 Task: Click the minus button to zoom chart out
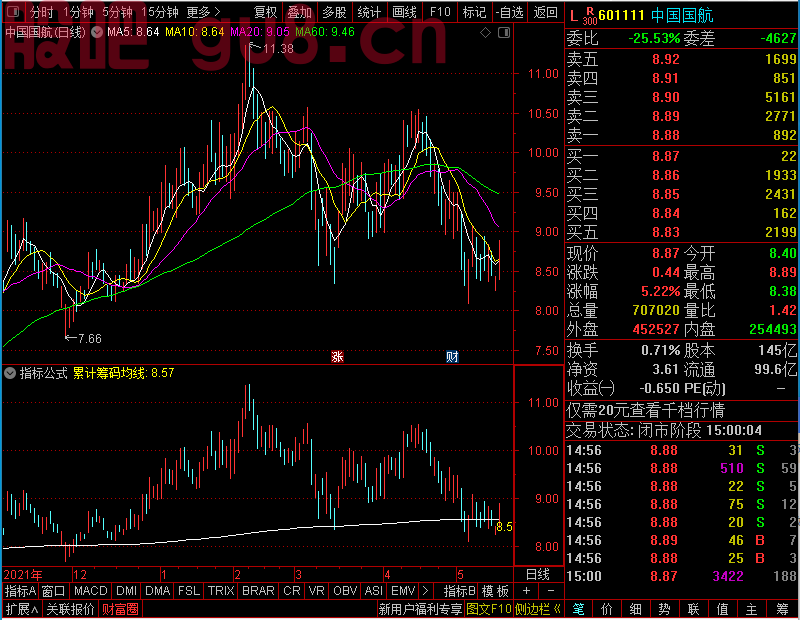tap(551, 591)
